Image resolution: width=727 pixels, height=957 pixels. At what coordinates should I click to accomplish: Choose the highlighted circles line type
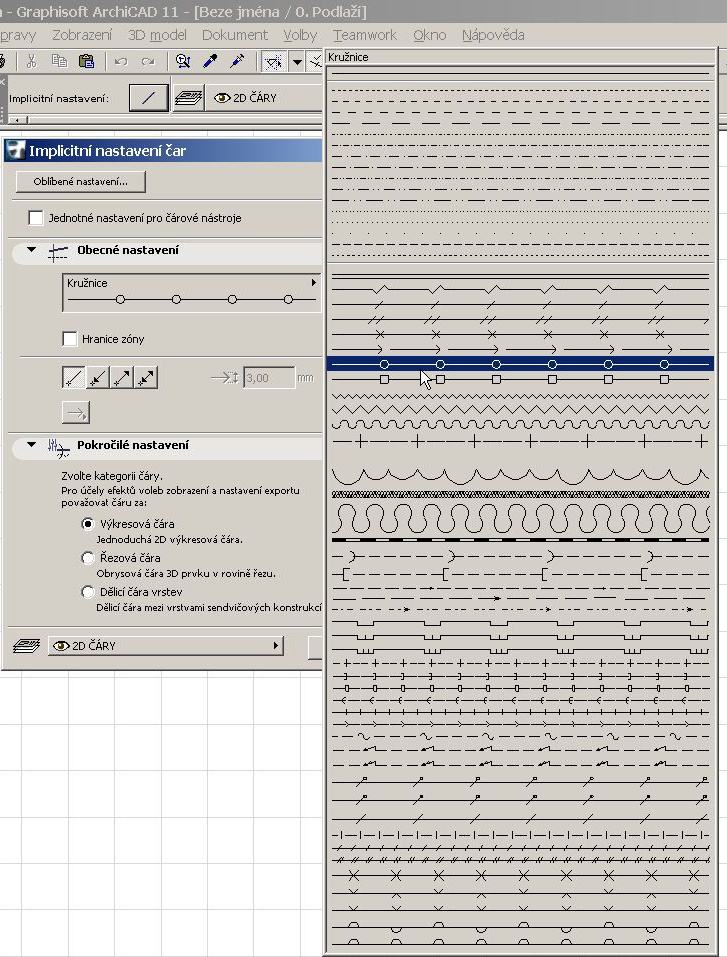pyautogui.click(x=520, y=364)
